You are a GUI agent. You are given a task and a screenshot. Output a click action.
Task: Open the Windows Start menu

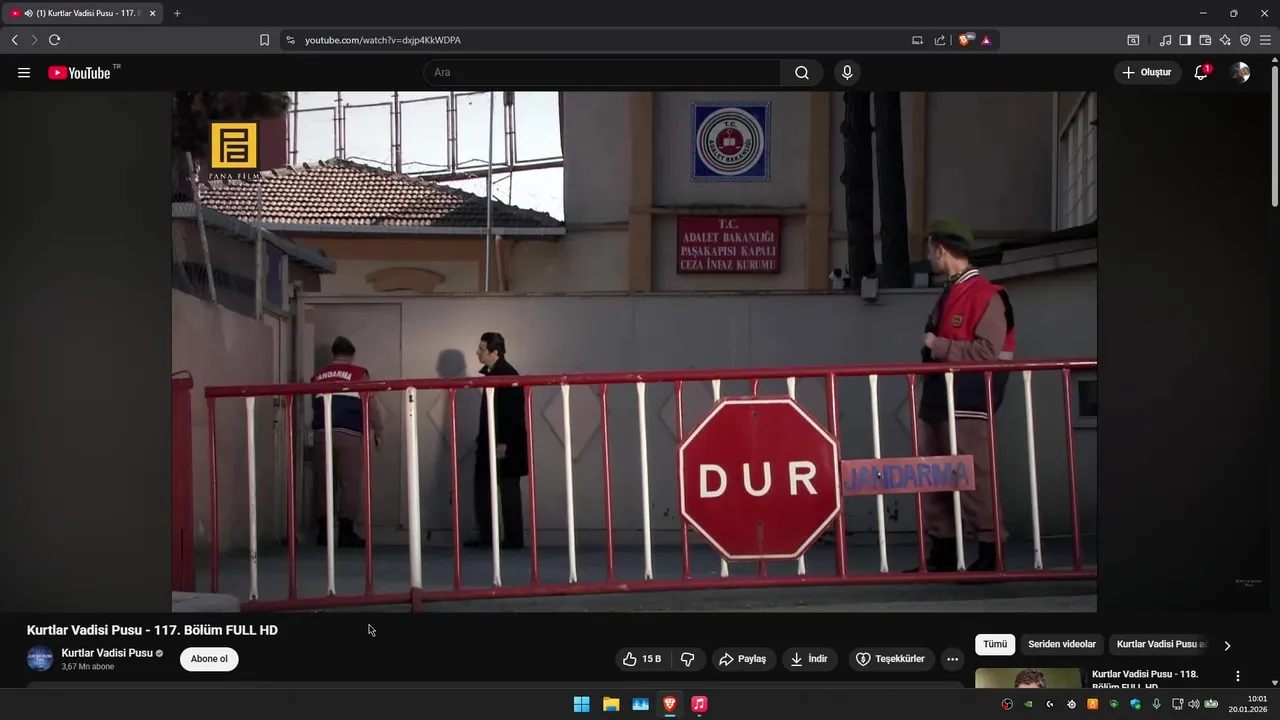pyautogui.click(x=581, y=704)
